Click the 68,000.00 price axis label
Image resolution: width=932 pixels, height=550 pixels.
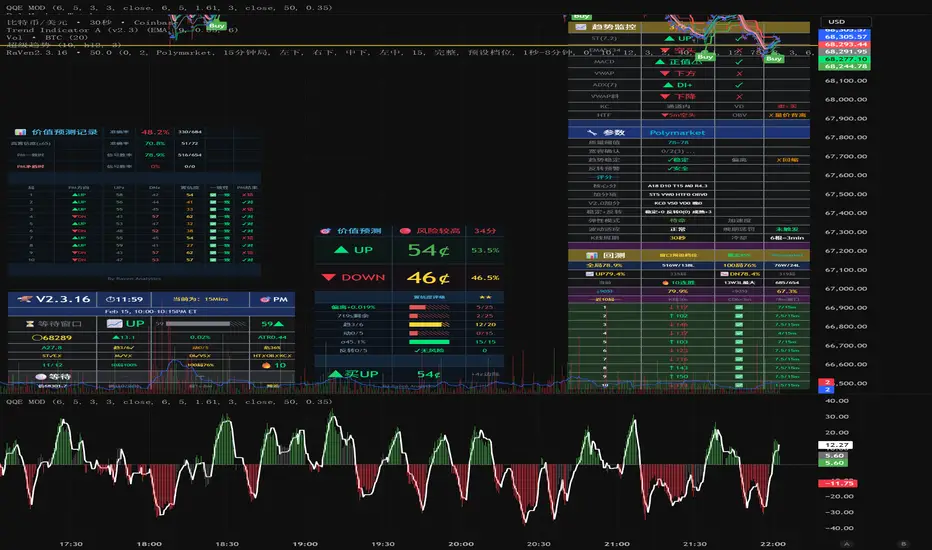coord(846,100)
